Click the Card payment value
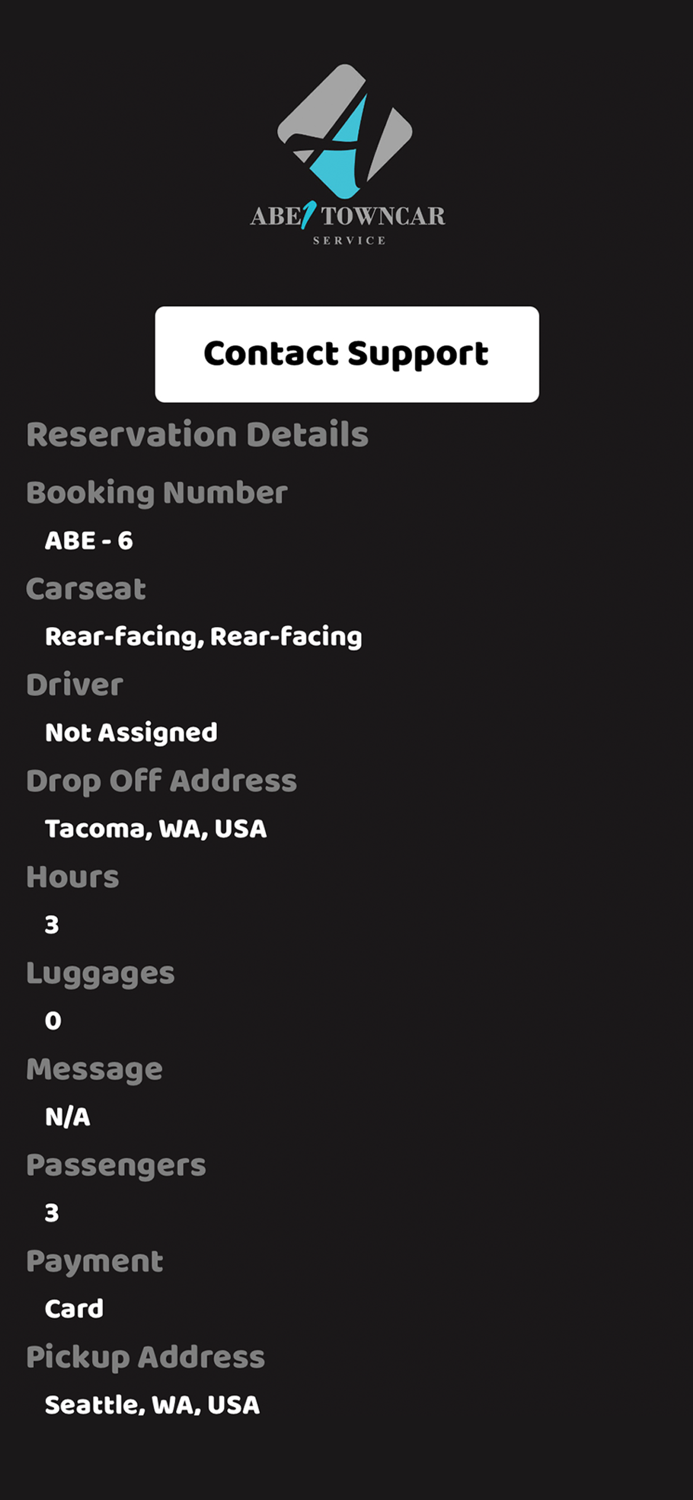Viewport: 693px width, 1500px height. tap(73, 1308)
